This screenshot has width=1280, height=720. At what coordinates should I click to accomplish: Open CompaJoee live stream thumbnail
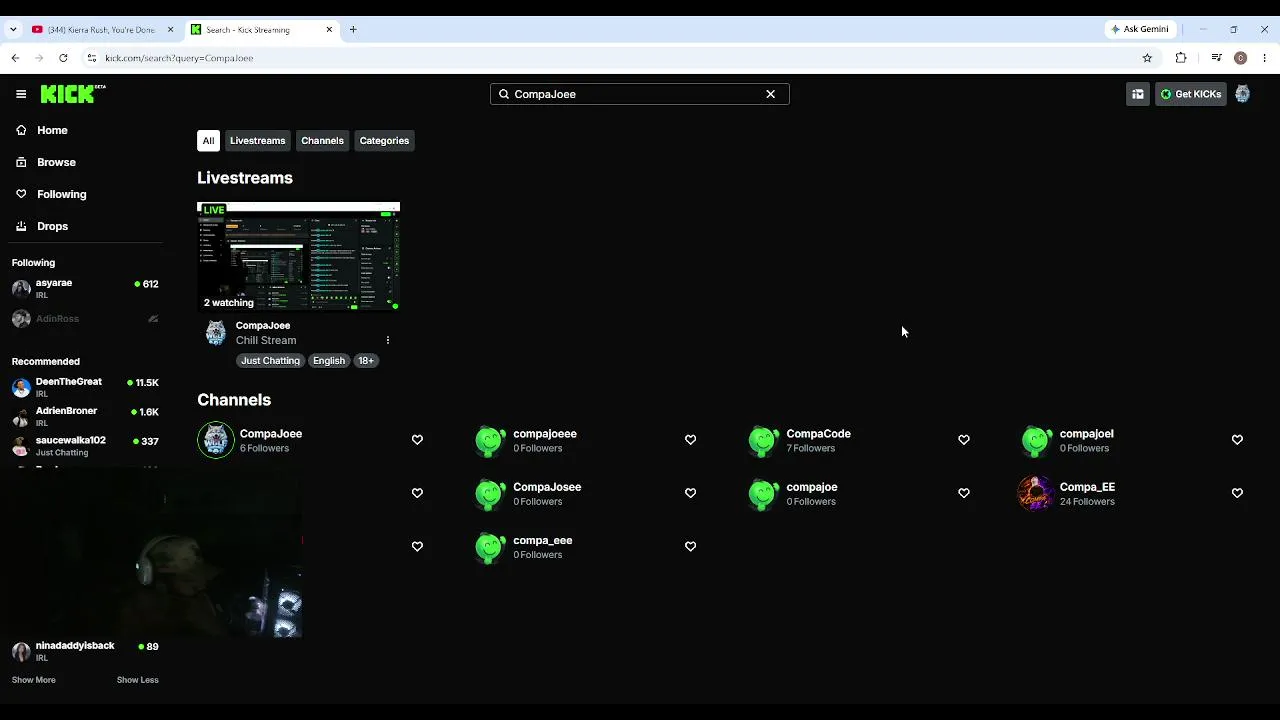coord(298,256)
